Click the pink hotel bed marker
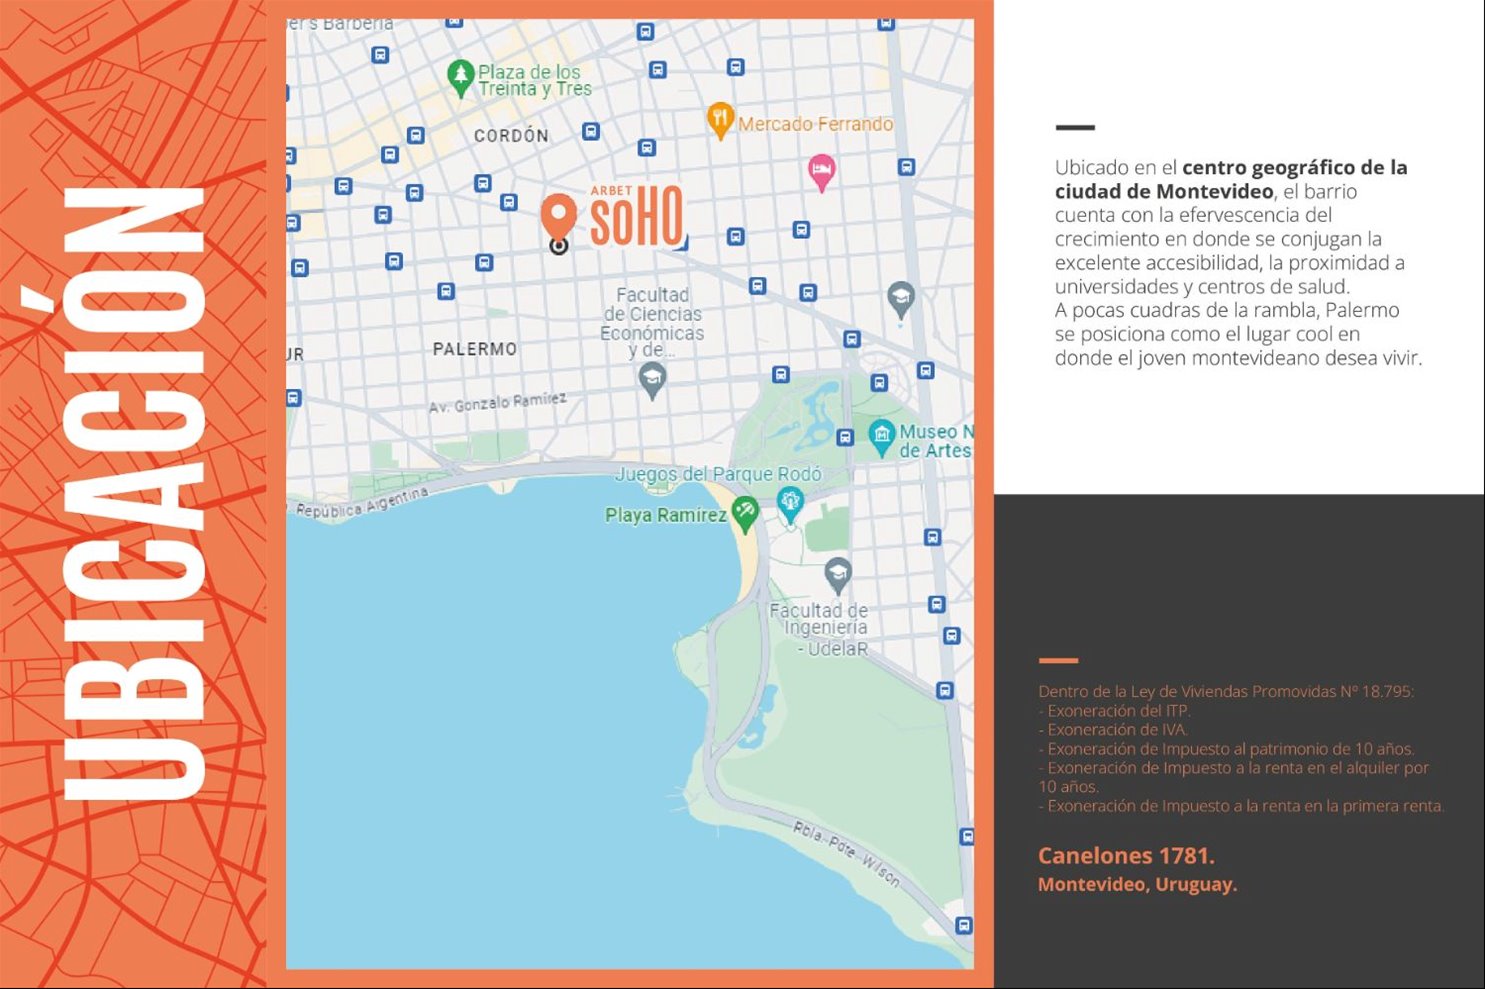 821,171
